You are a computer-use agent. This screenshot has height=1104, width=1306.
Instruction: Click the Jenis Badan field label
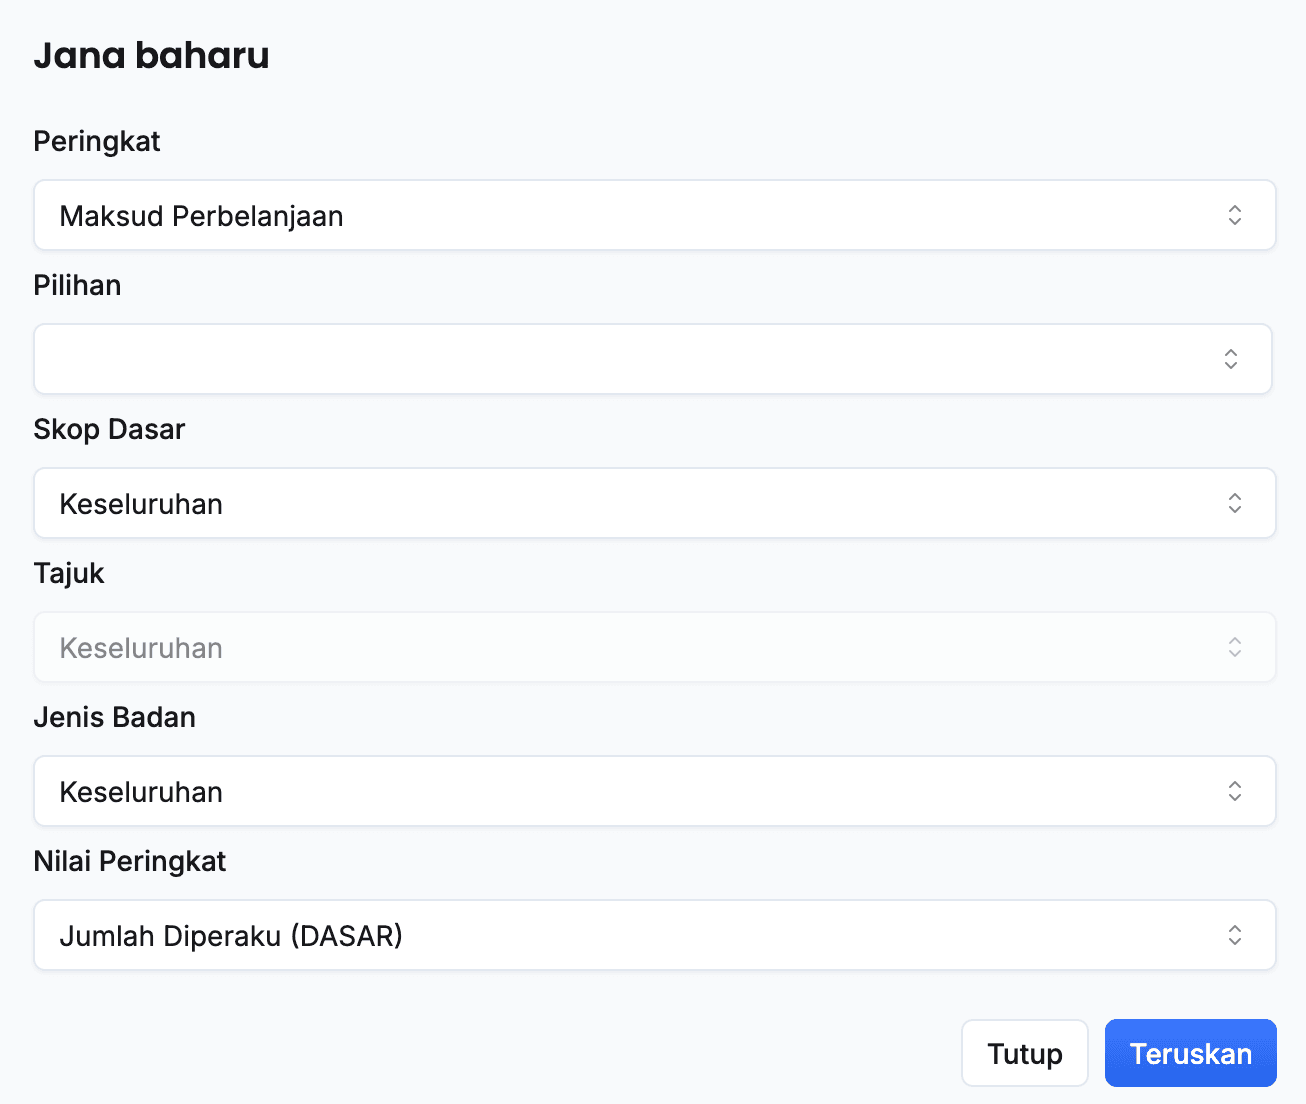point(114,717)
